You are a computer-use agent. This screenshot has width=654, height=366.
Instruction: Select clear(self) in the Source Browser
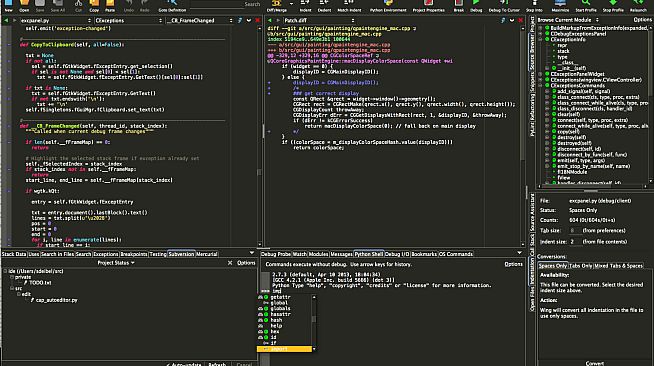click(568, 114)
